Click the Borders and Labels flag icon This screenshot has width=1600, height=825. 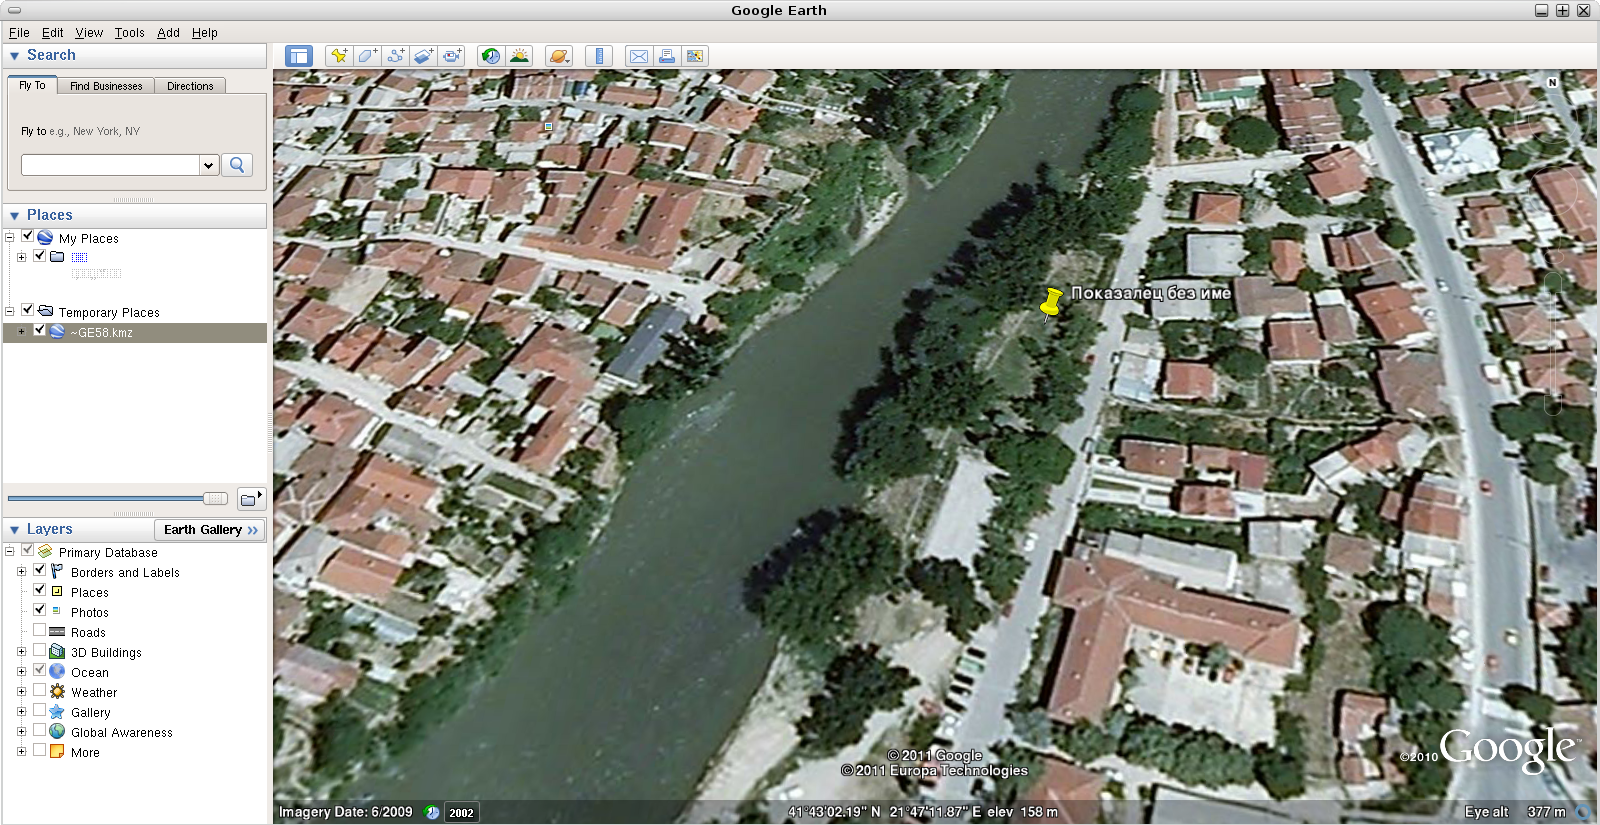point(57,571)
